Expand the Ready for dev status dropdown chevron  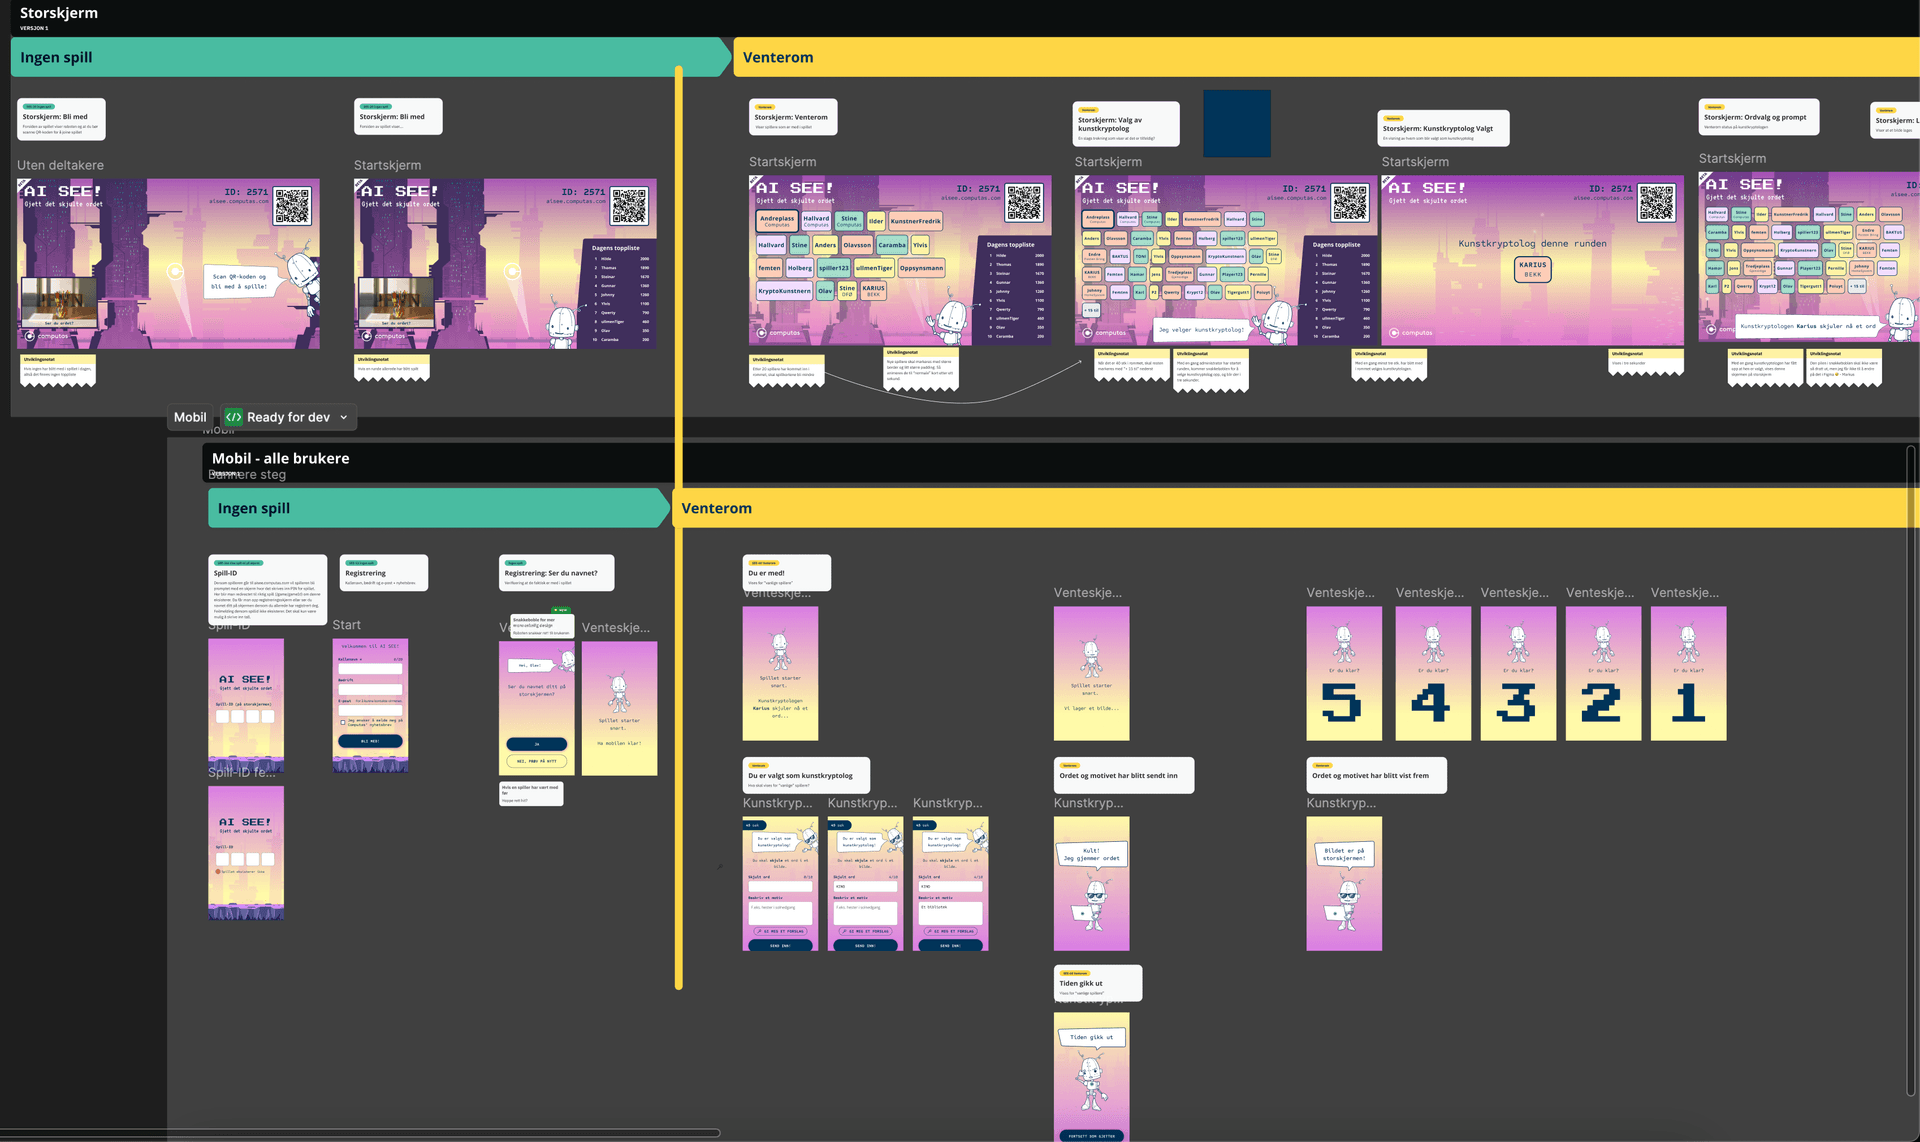(344, 418)
